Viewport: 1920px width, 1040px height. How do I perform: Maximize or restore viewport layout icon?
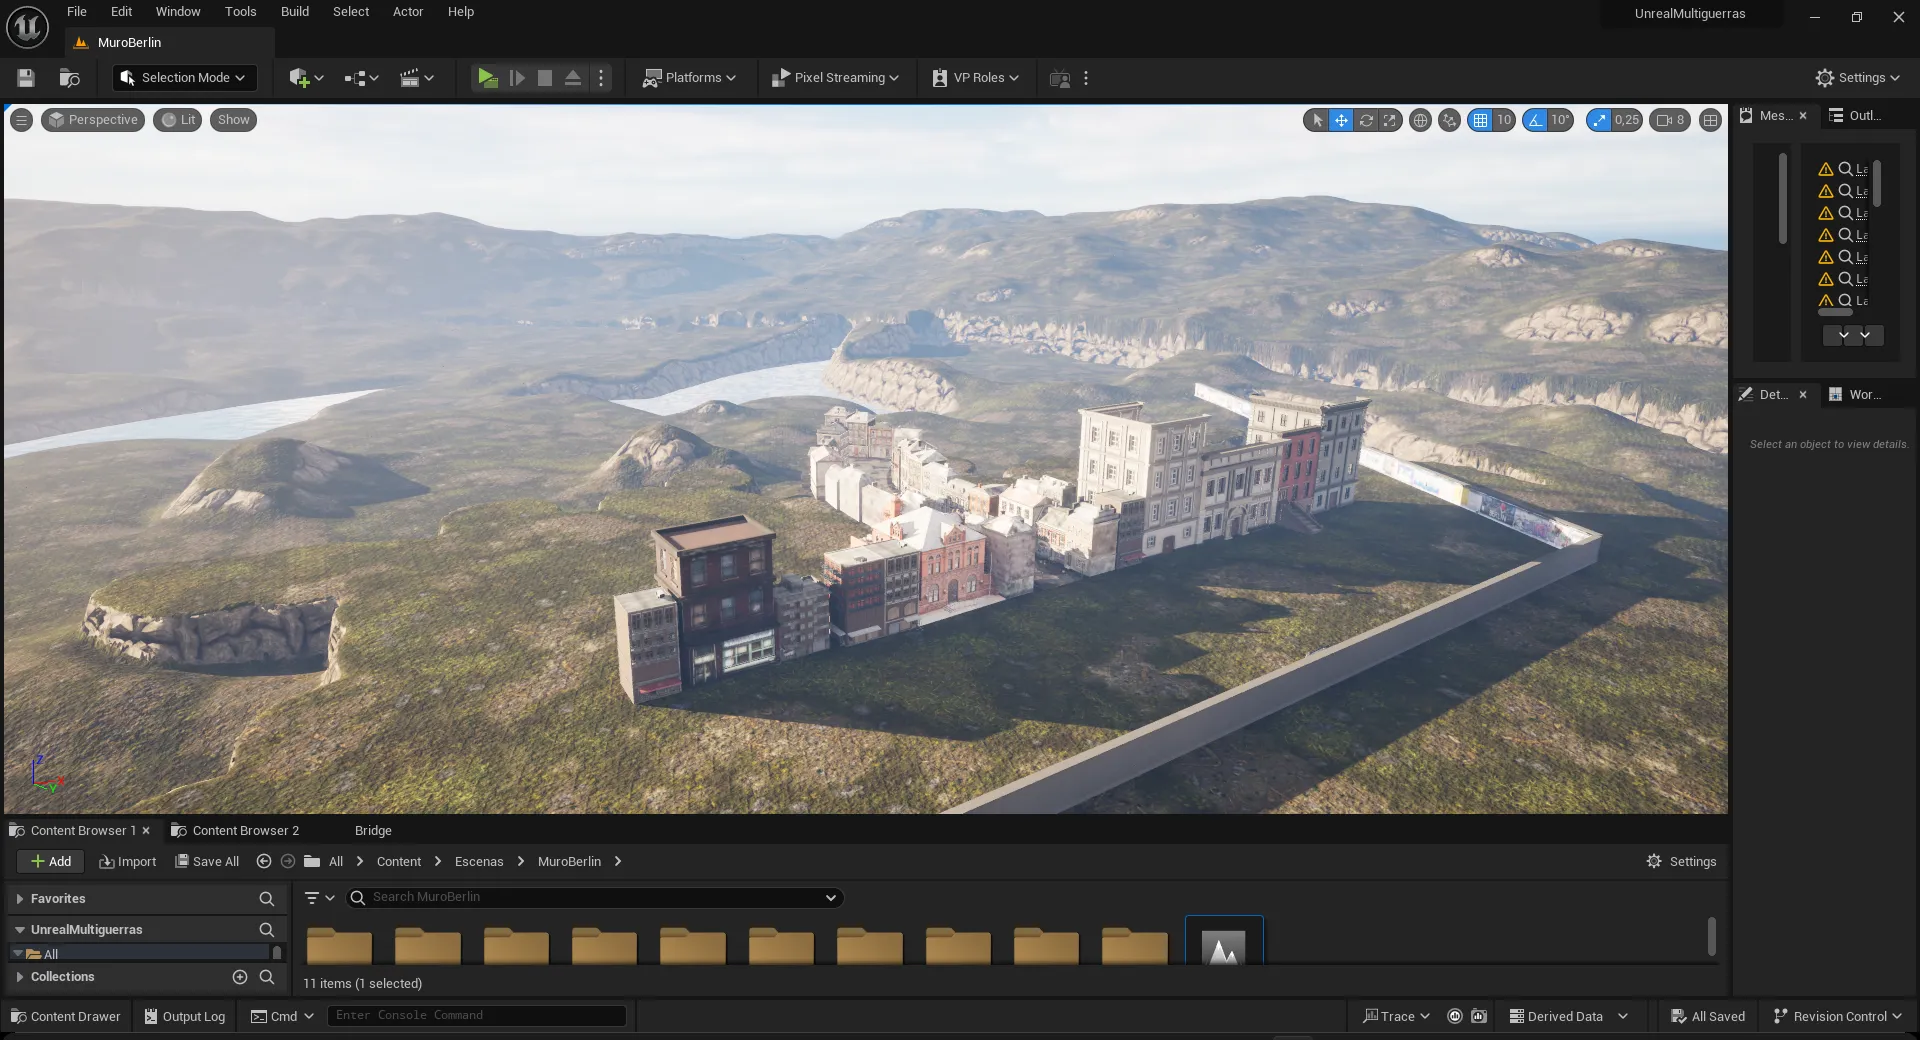pos(1710,120)
